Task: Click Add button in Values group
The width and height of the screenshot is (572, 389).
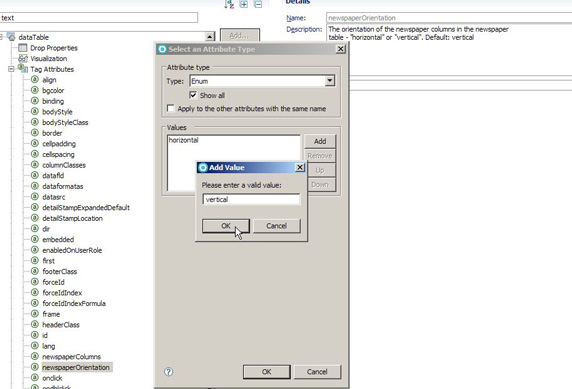Action: pyautogui.click(x=320, y=141)
